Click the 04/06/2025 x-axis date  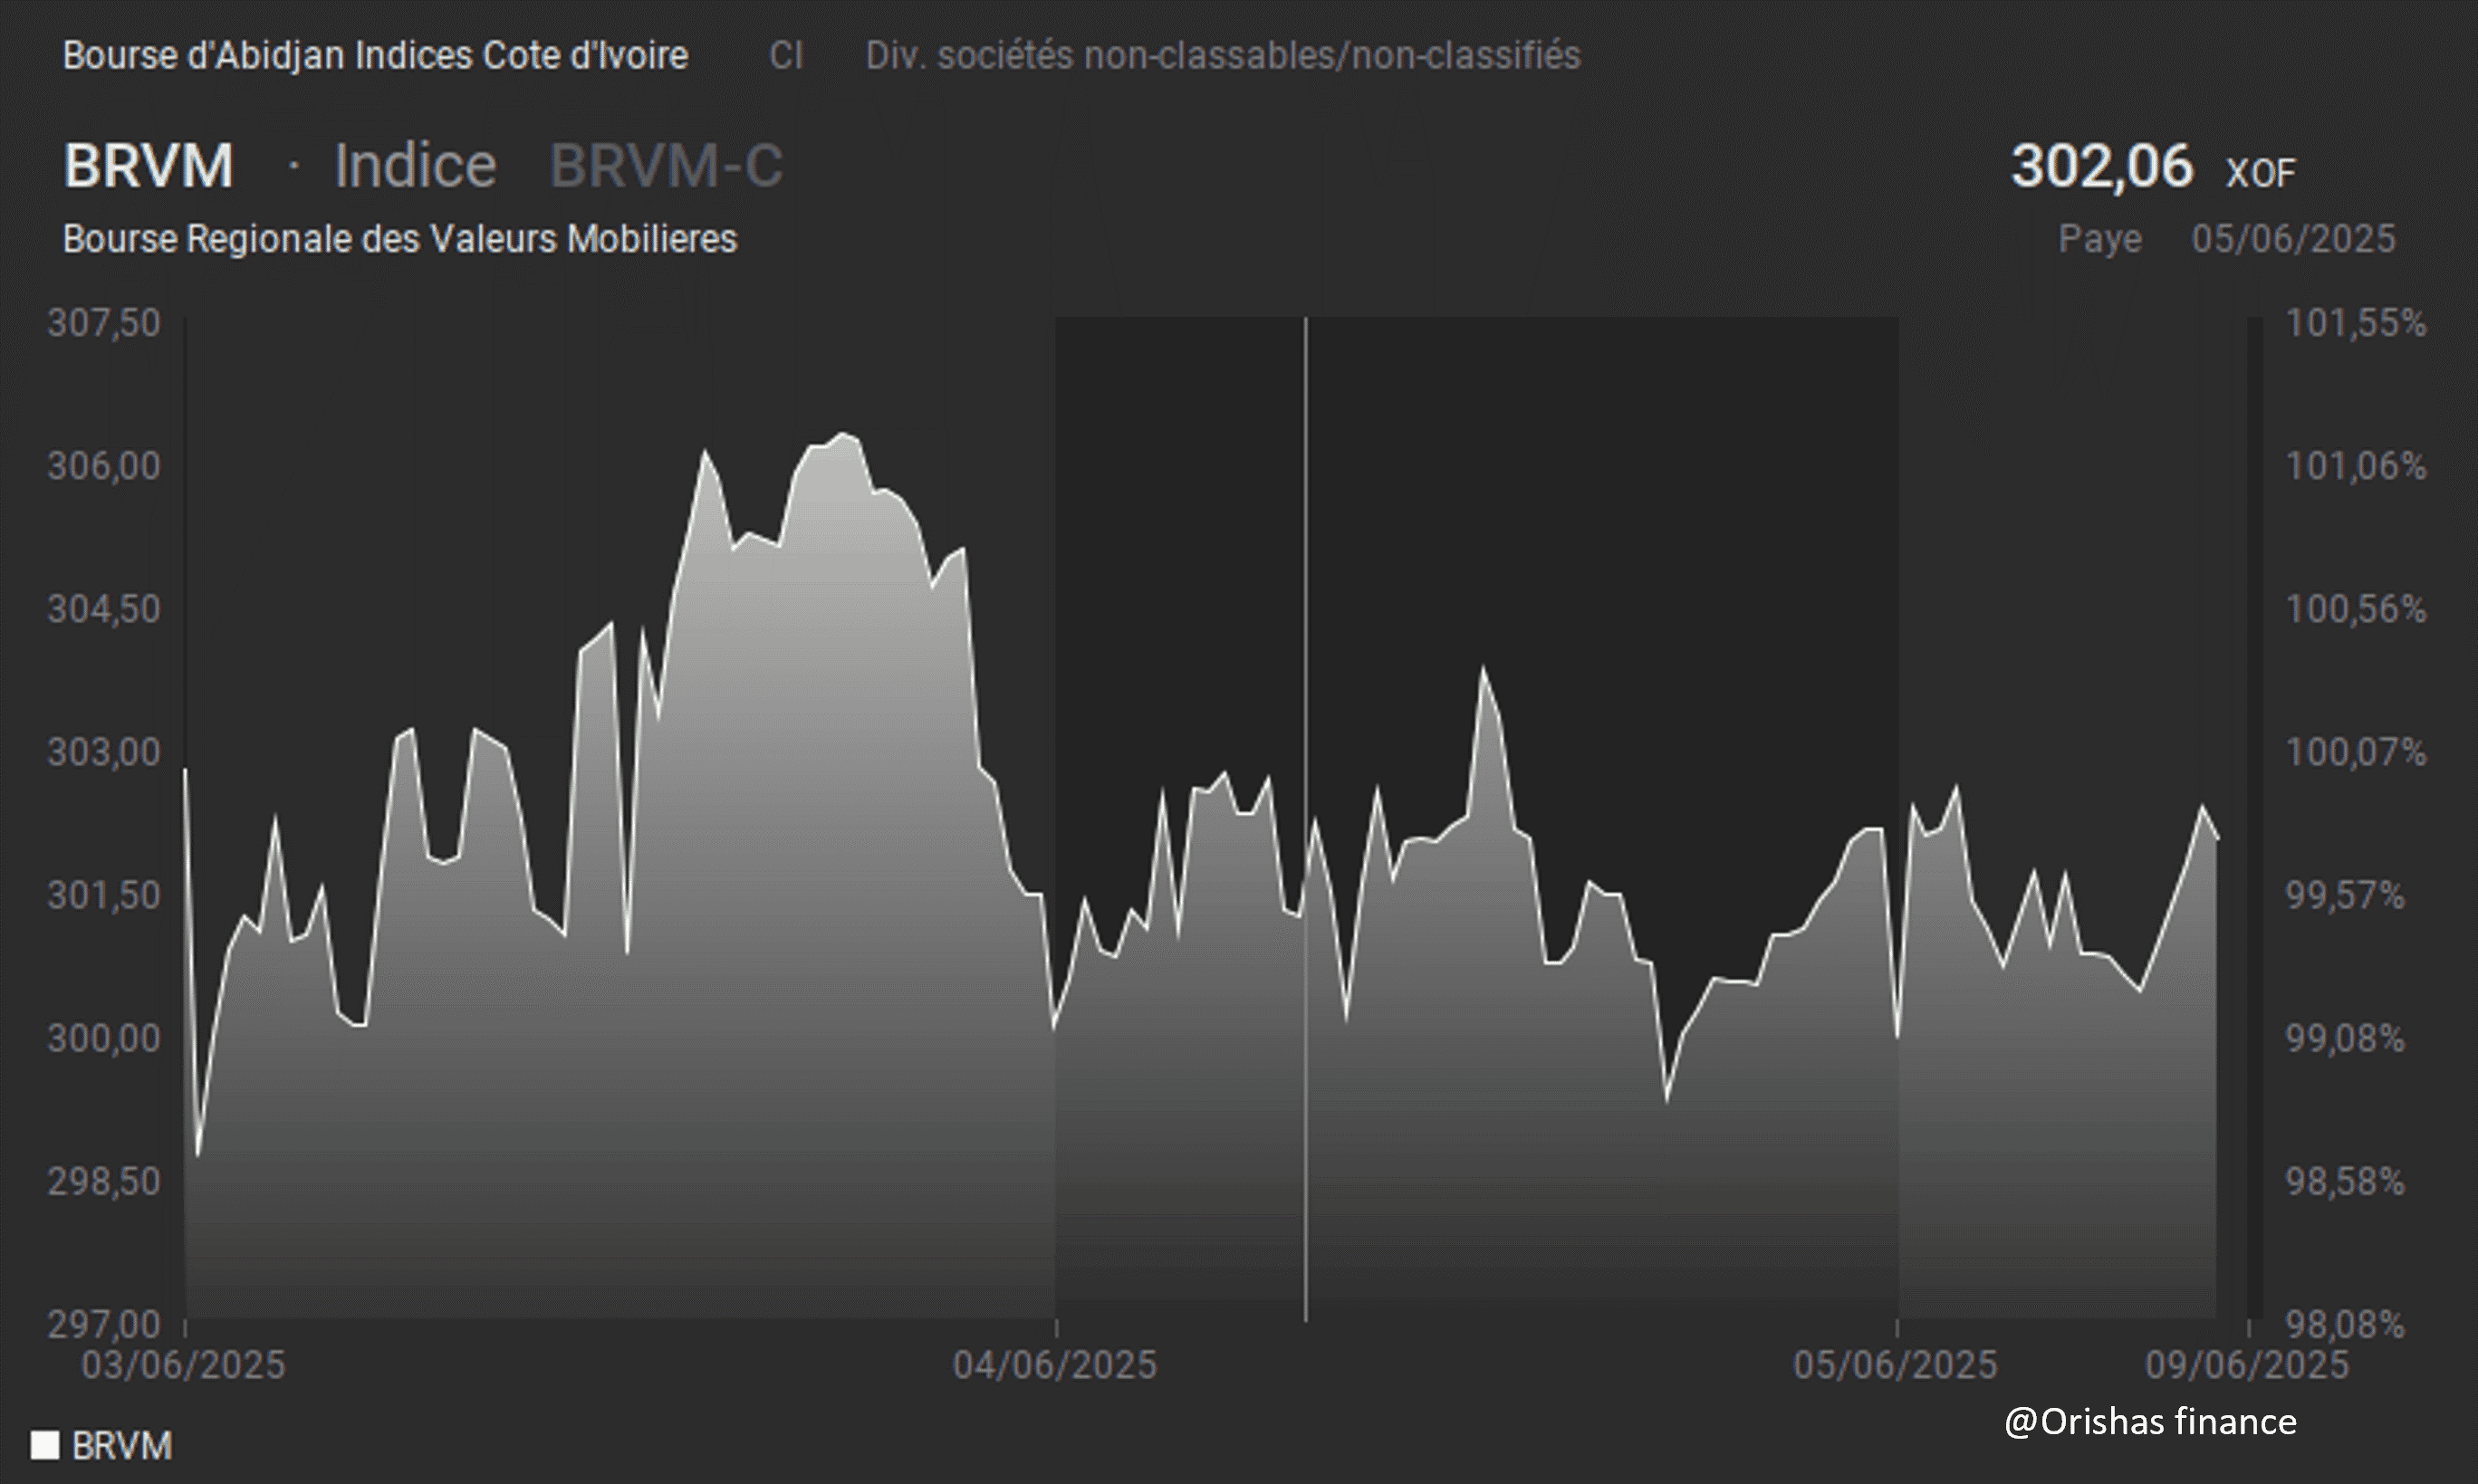point(1055,1365)
